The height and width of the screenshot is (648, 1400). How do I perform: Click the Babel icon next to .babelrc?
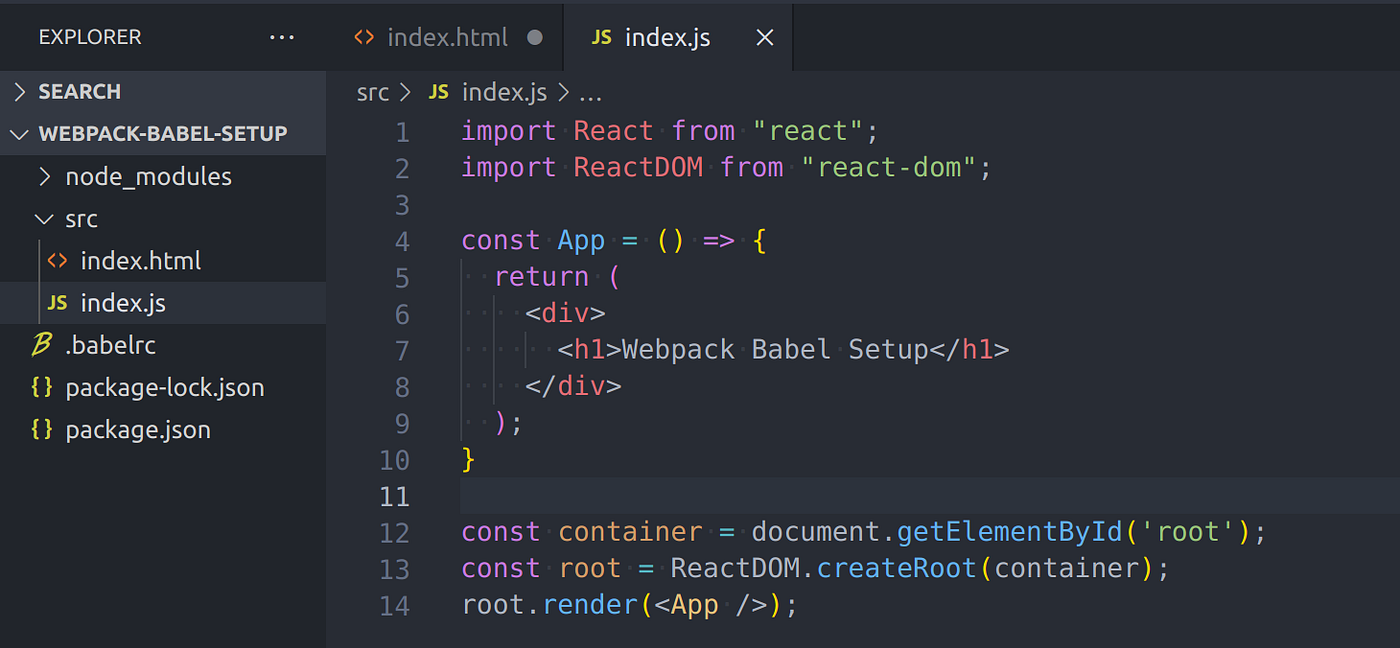point(40,345)
